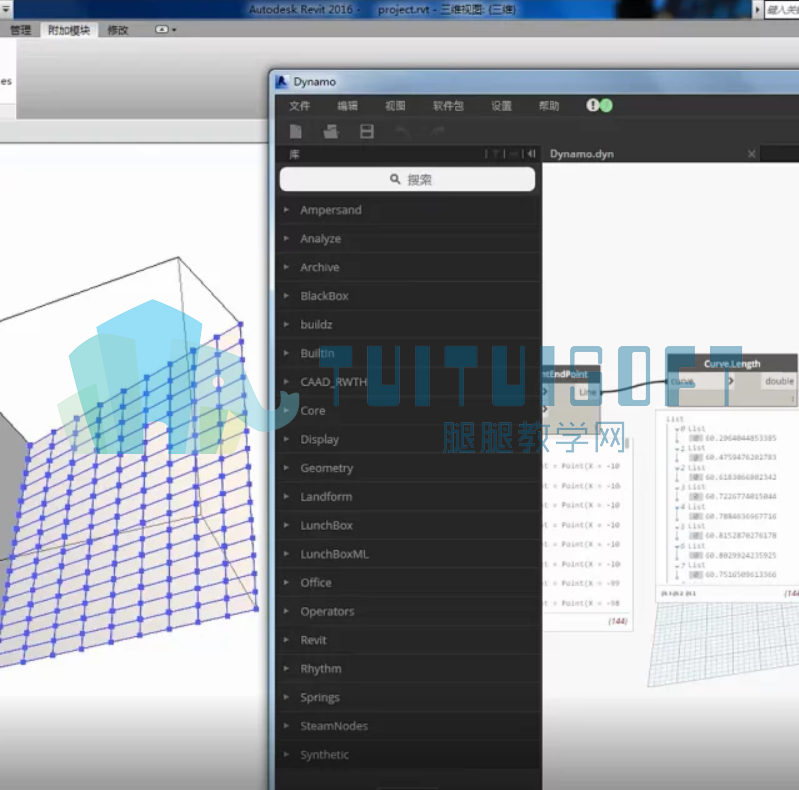Open the 文件 menu in Dynamo
The image size is (799, 790).
300,106
